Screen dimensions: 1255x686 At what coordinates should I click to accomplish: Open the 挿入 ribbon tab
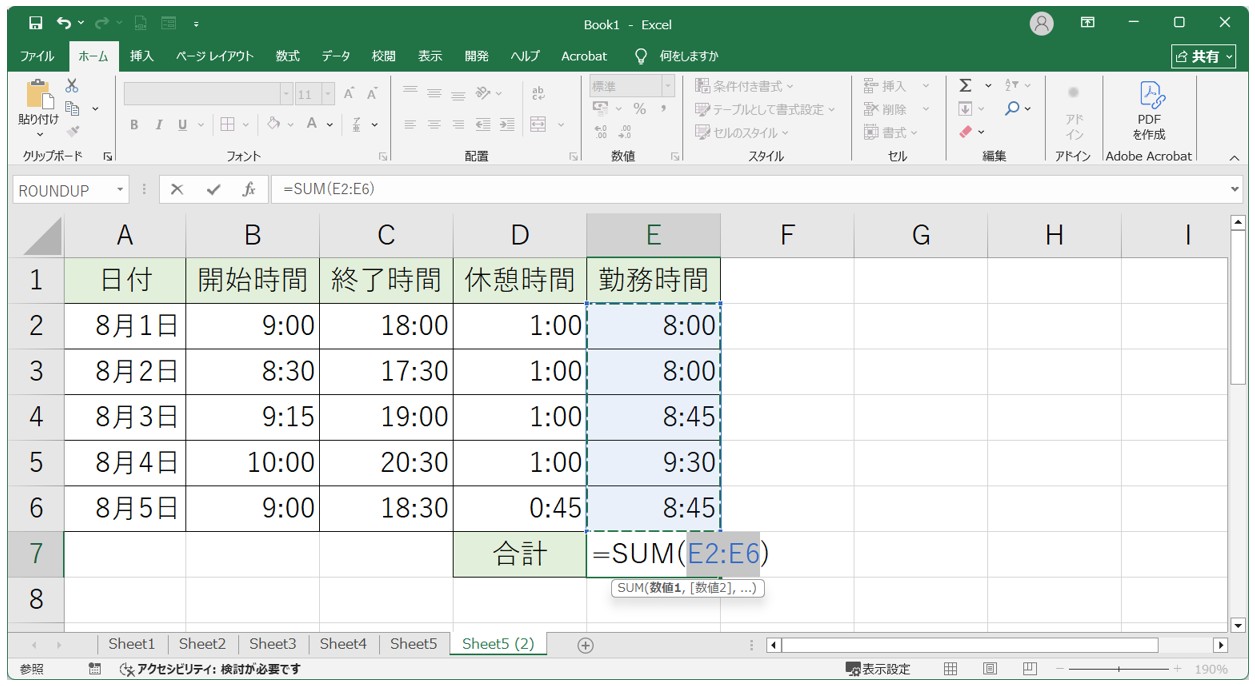point(142,56)
